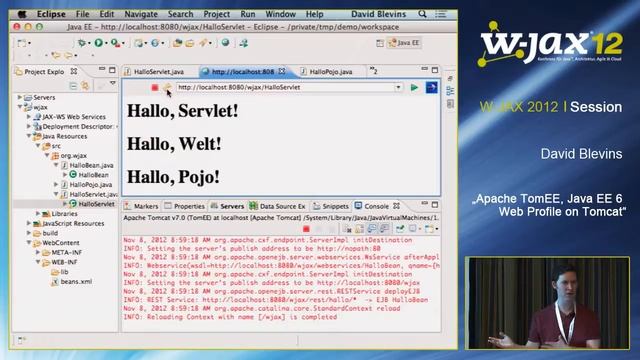The image size is (640, 360).
Task: Open the Window menu
Action: 280,14
